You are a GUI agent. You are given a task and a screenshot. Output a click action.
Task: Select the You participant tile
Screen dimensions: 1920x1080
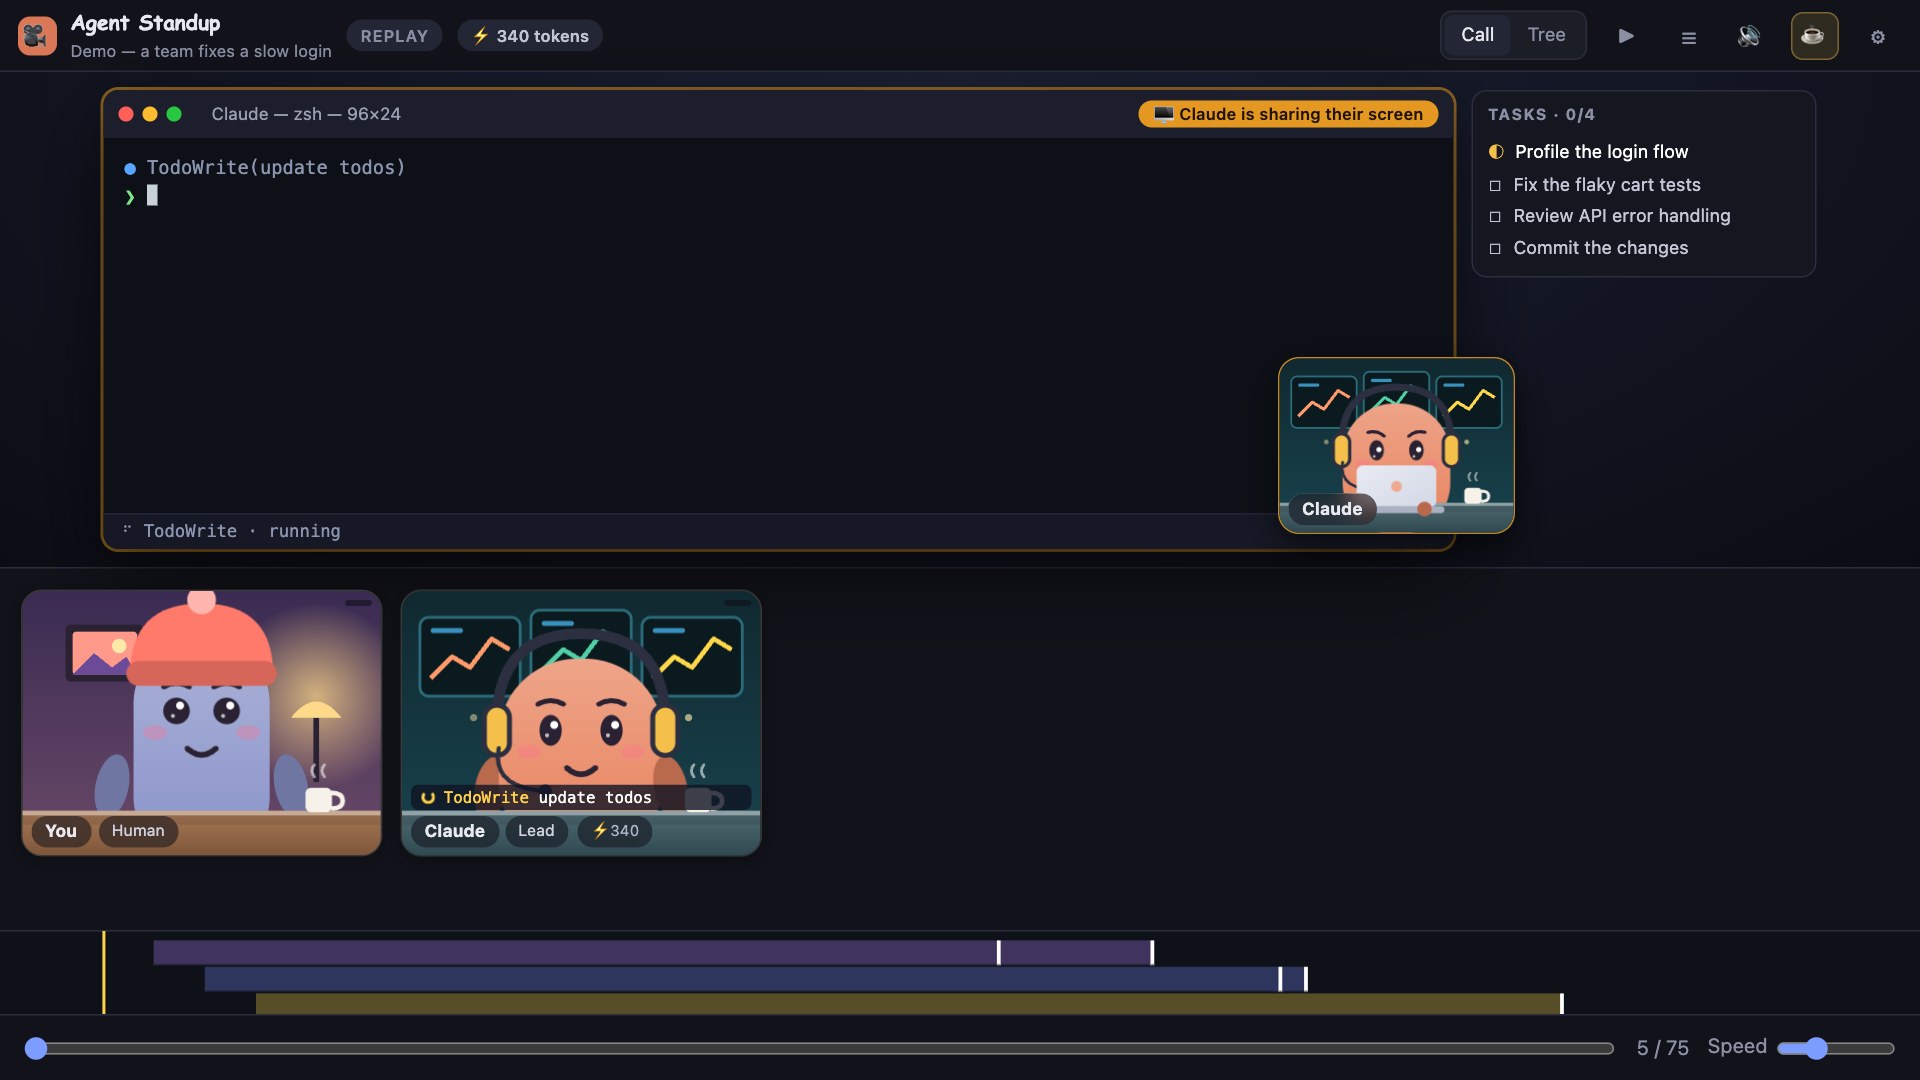click(x=201, y=722)
